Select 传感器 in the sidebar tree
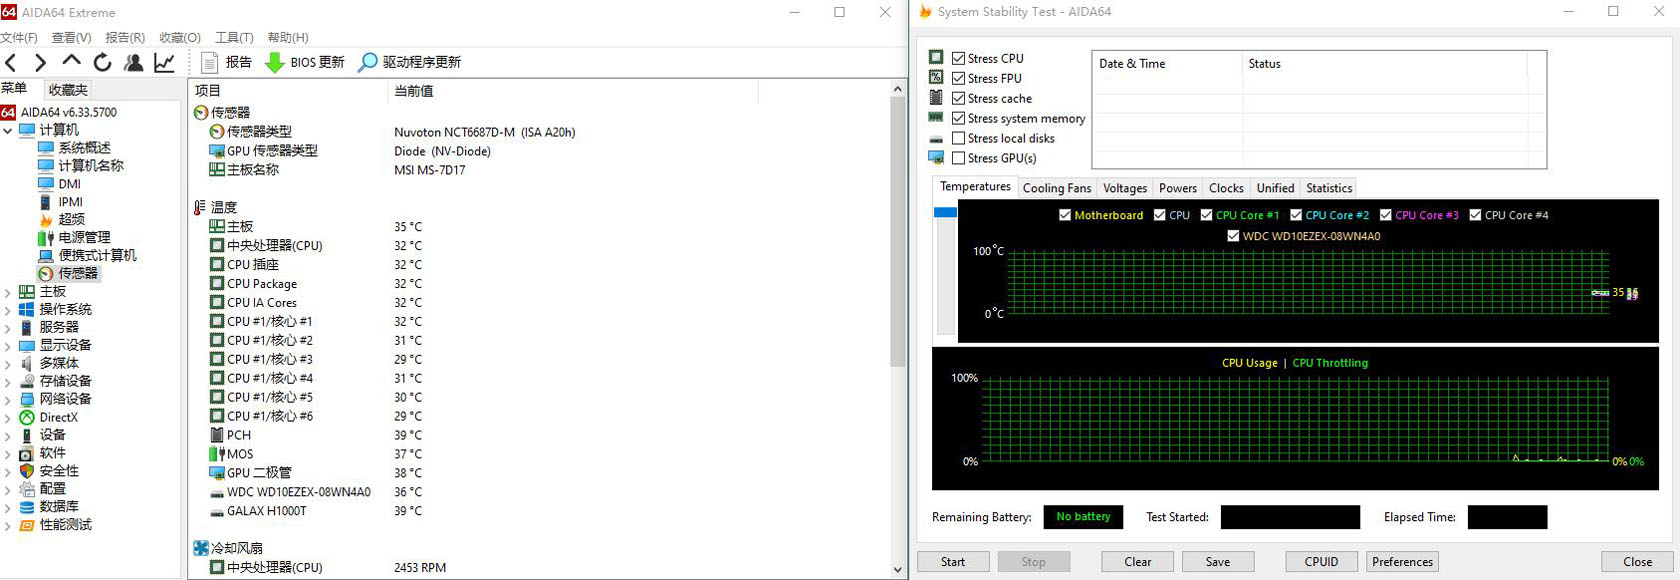 77,273
